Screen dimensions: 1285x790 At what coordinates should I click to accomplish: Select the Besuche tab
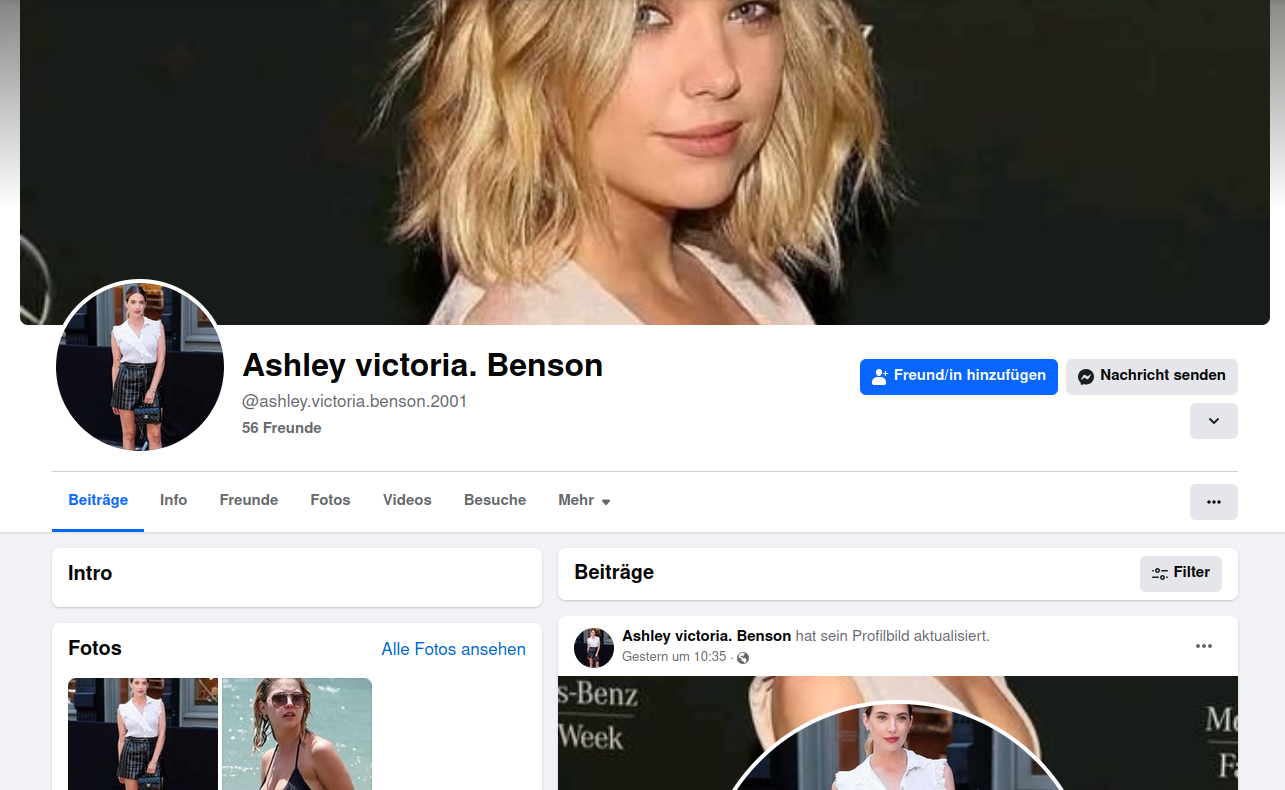click(495, 501)
